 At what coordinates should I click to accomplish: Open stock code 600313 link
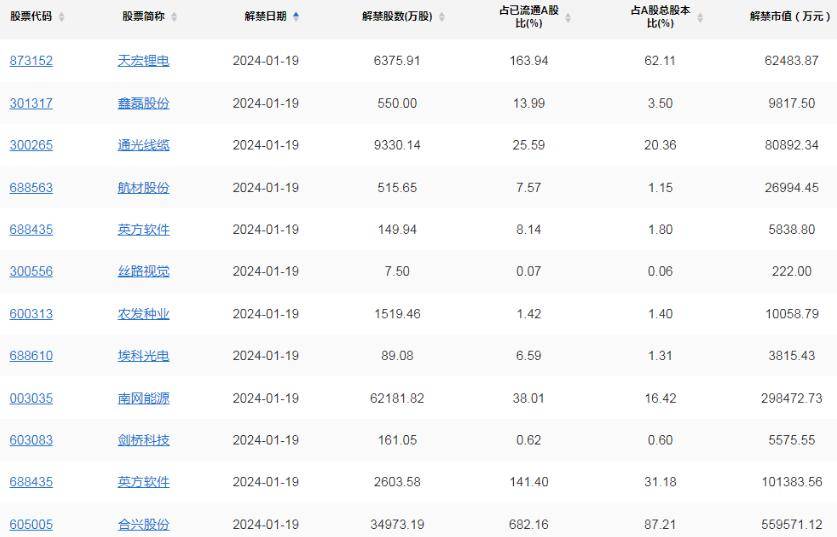point(31,314)
